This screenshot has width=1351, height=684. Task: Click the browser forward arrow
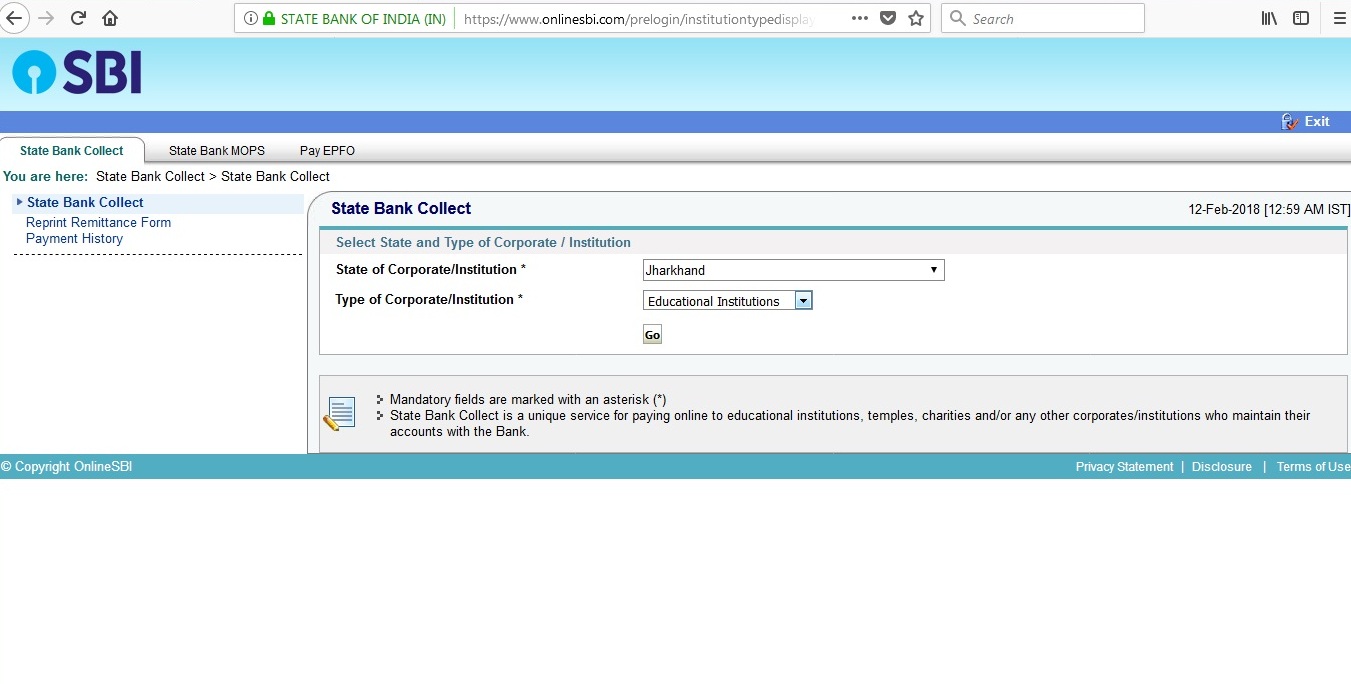coord(46,18)
